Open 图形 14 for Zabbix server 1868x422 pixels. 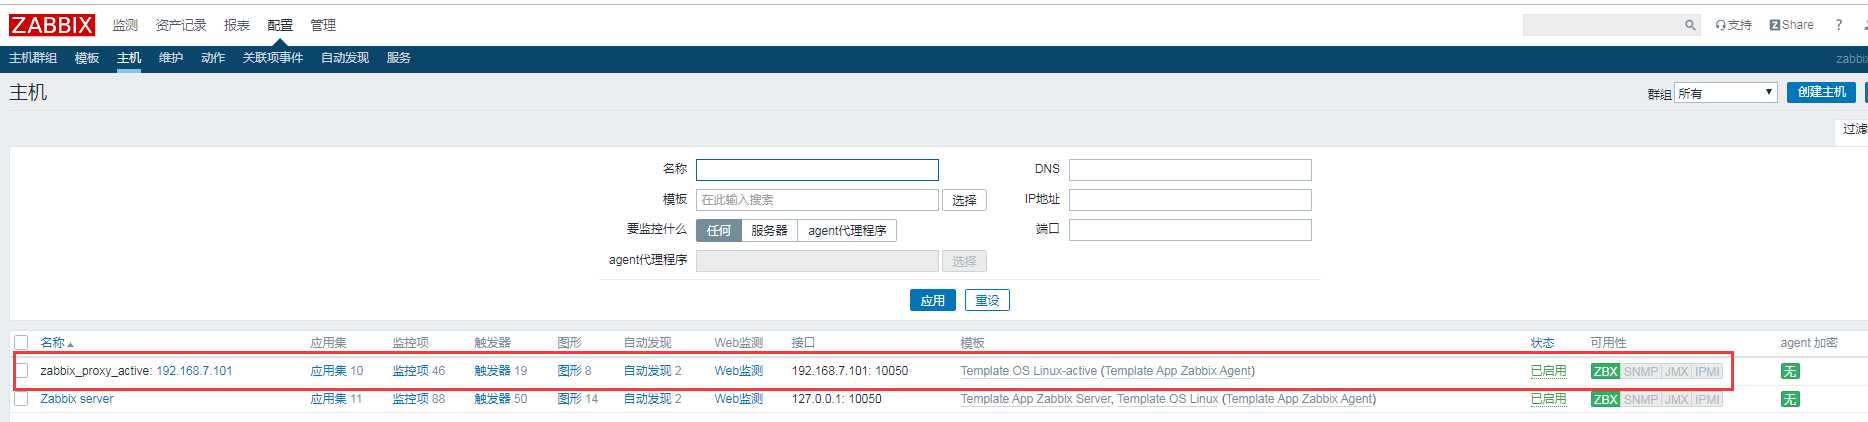coord(569,399)
